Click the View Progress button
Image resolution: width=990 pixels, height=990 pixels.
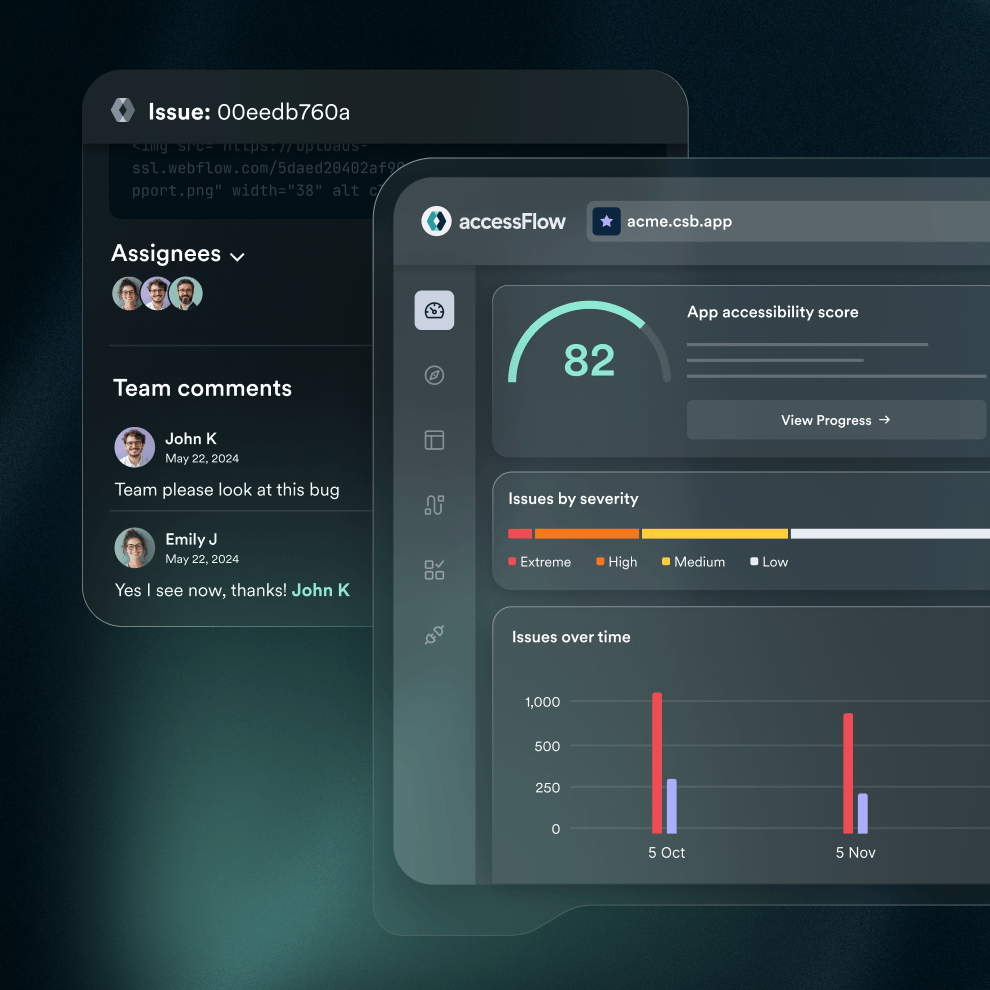pyautogui.click(x=835, y=420)
